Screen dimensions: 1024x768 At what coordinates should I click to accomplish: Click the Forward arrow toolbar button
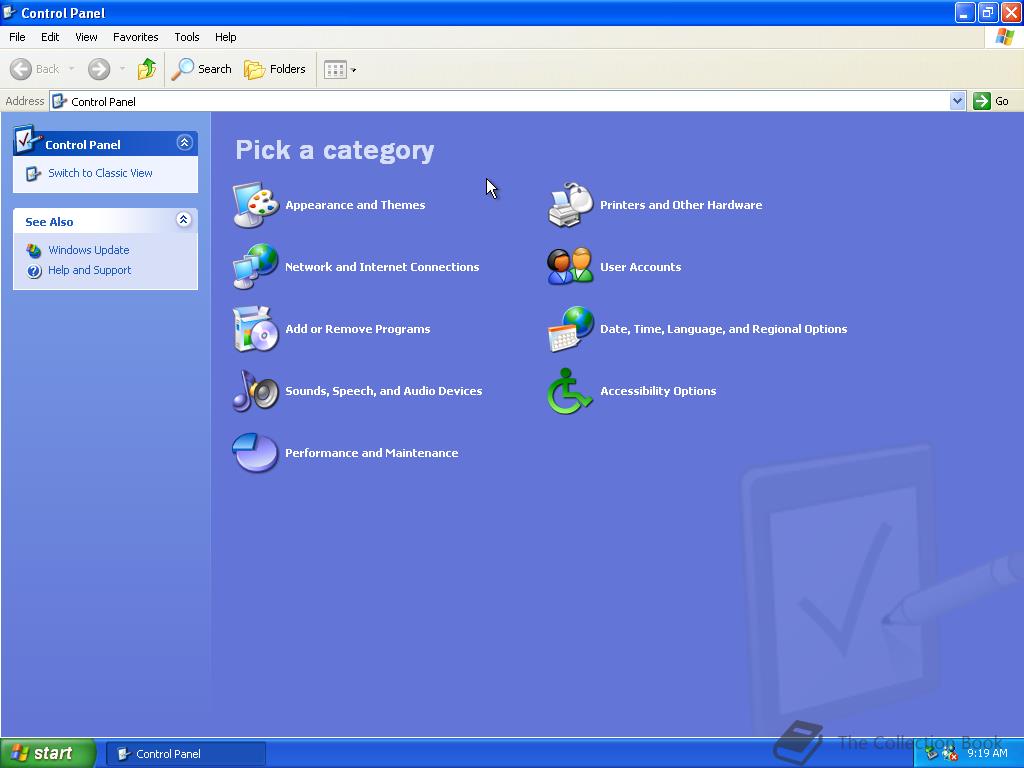coord(99,69)
